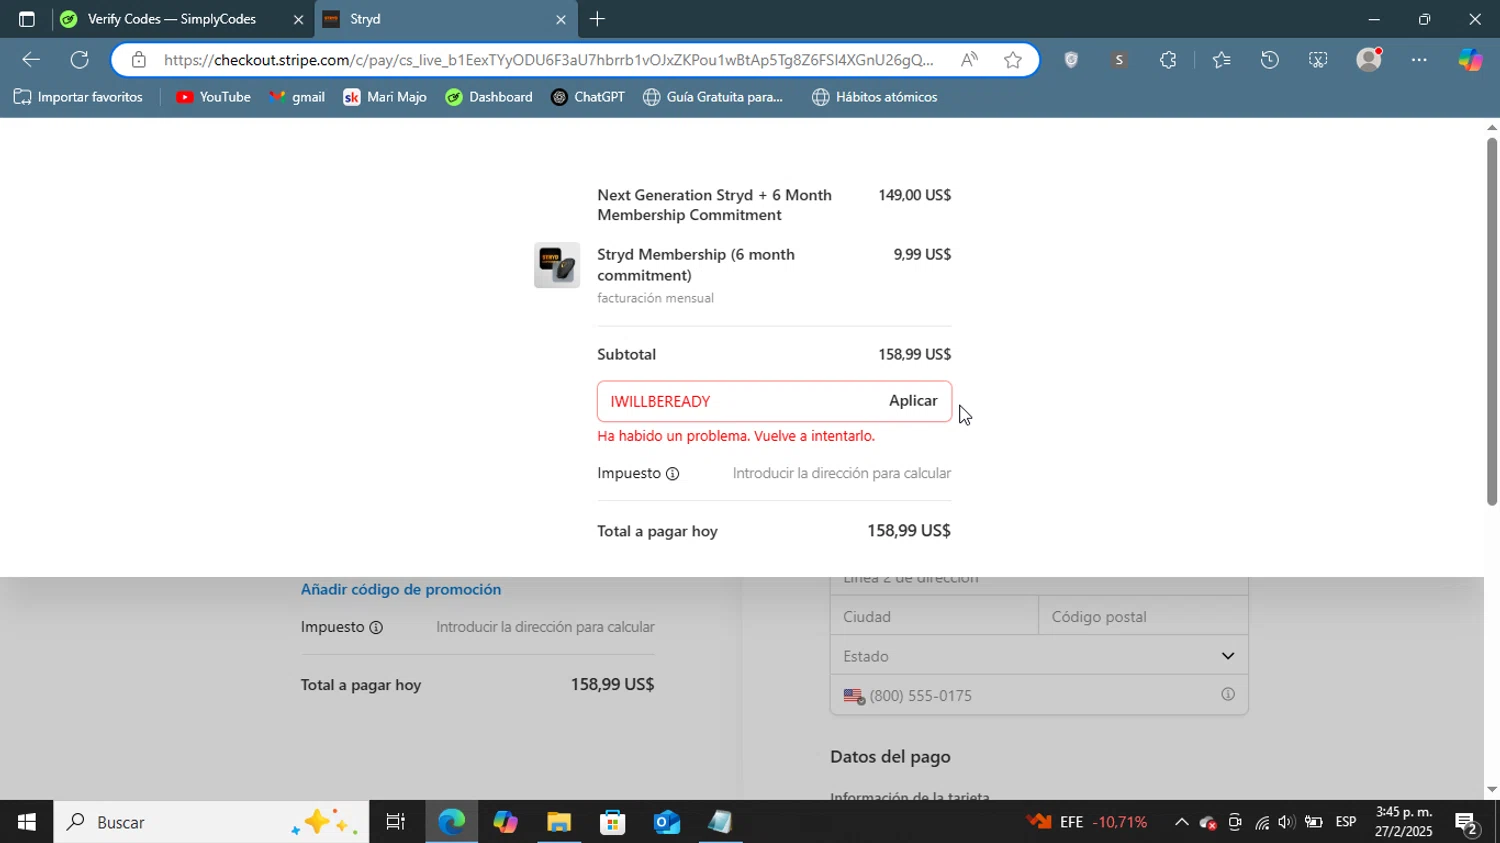Open Hábitos atómicos bookmark
1500x843 pixels.
[x=875, y=97]
